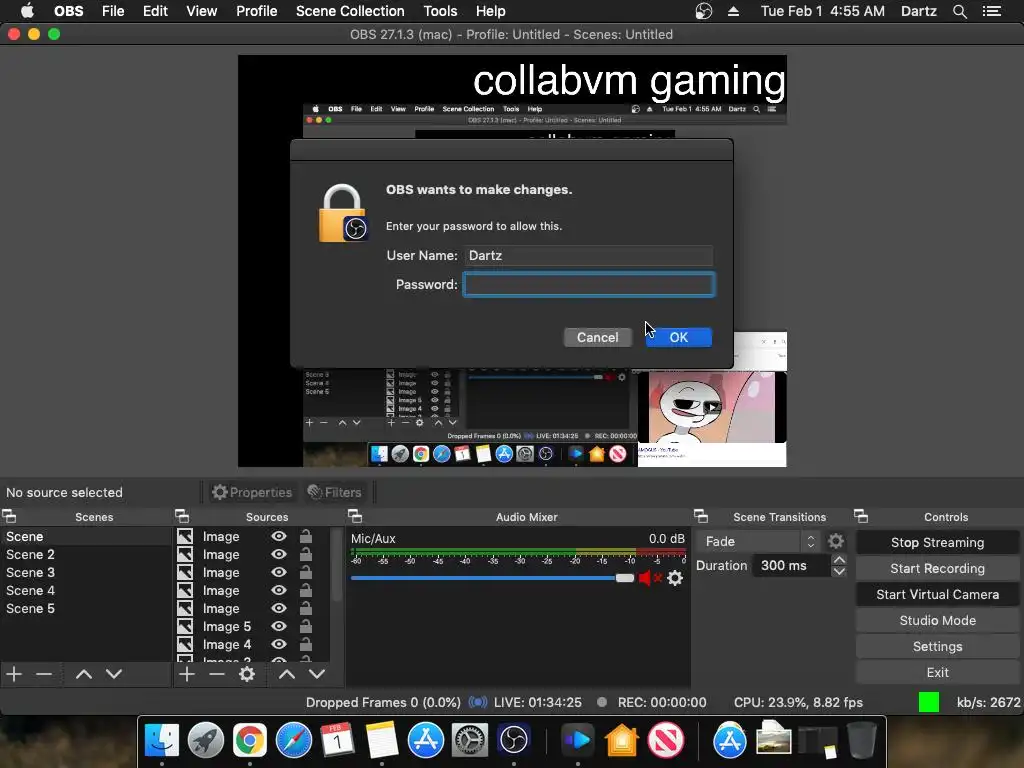Click OK in the password dialog
This screenshot has width=1024, height=768.
pyautogui.click(x=679, y=337)
